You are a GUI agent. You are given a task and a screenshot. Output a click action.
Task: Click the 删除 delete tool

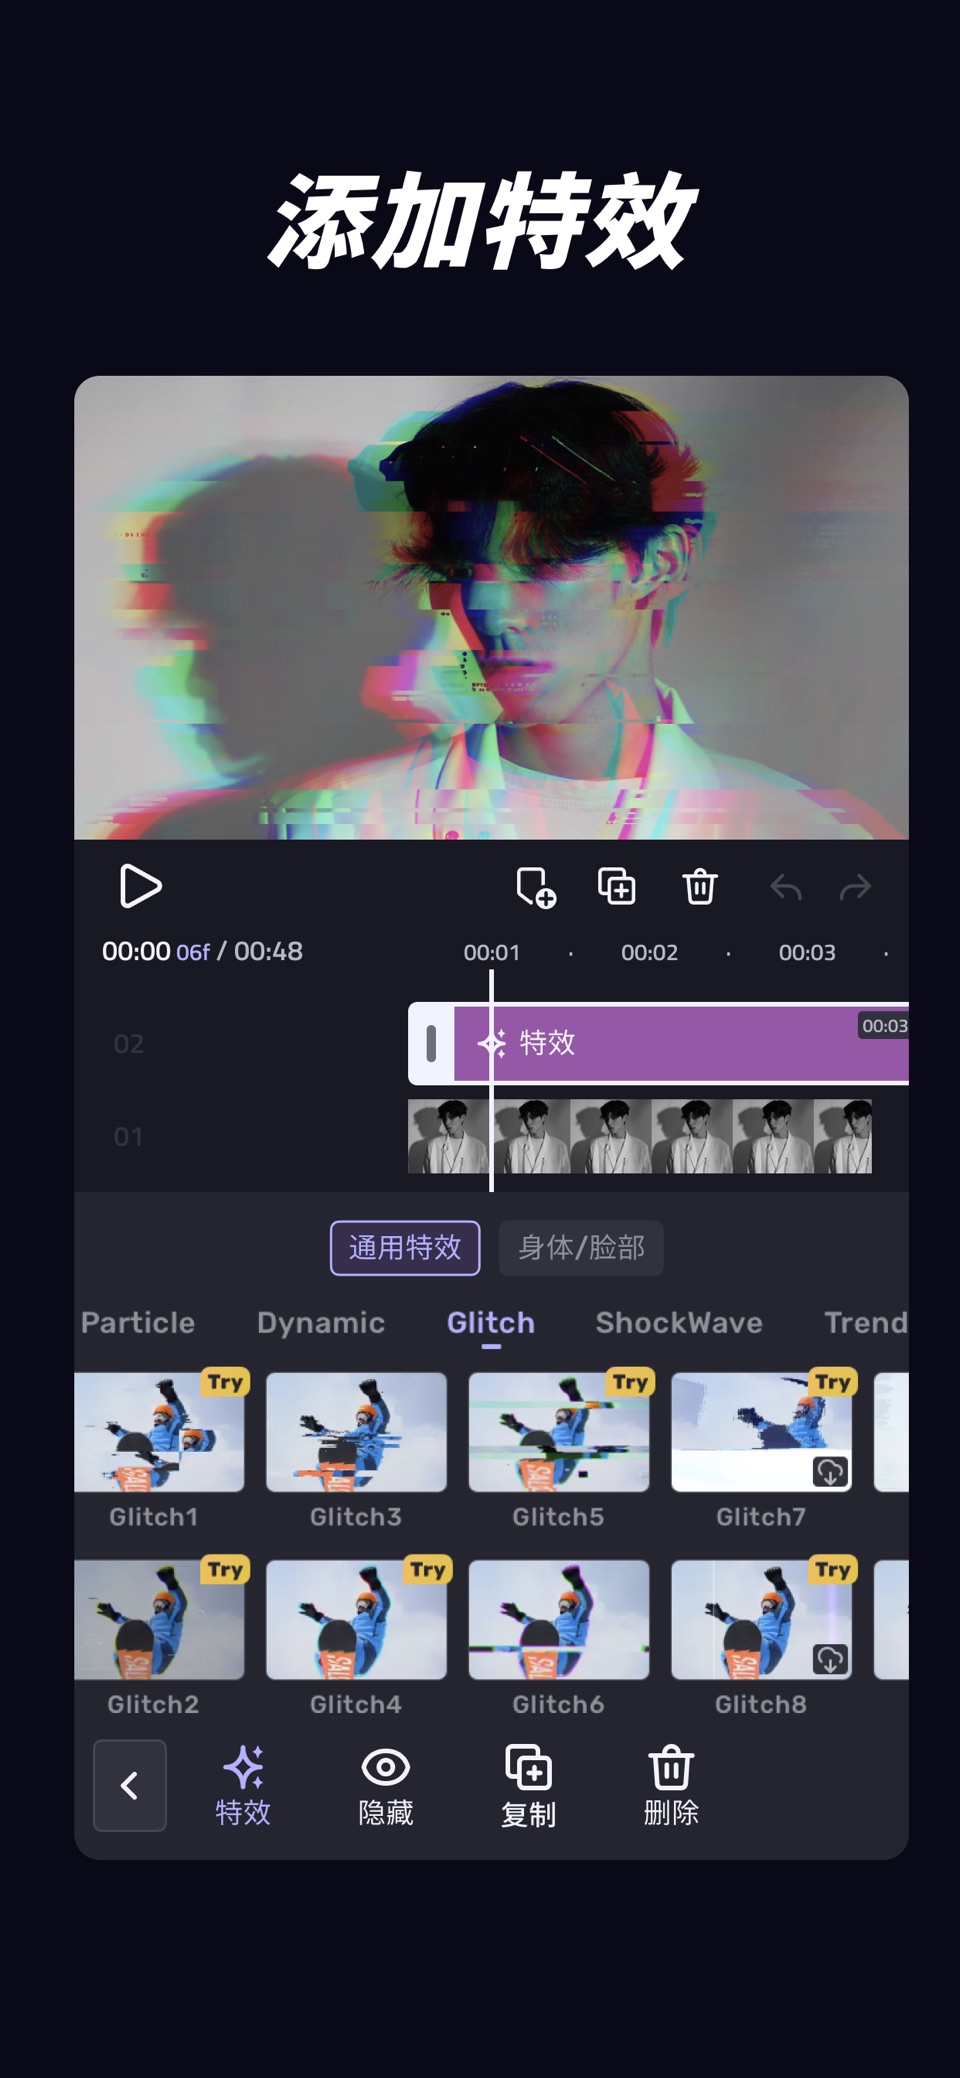tap(671, 1786)
